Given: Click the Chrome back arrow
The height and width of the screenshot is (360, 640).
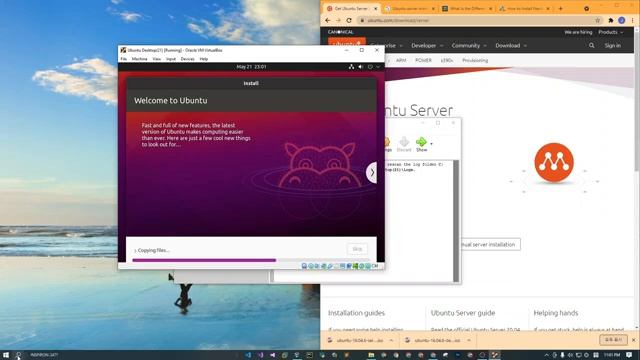Looking at the screenshot, I should point(328,20).
